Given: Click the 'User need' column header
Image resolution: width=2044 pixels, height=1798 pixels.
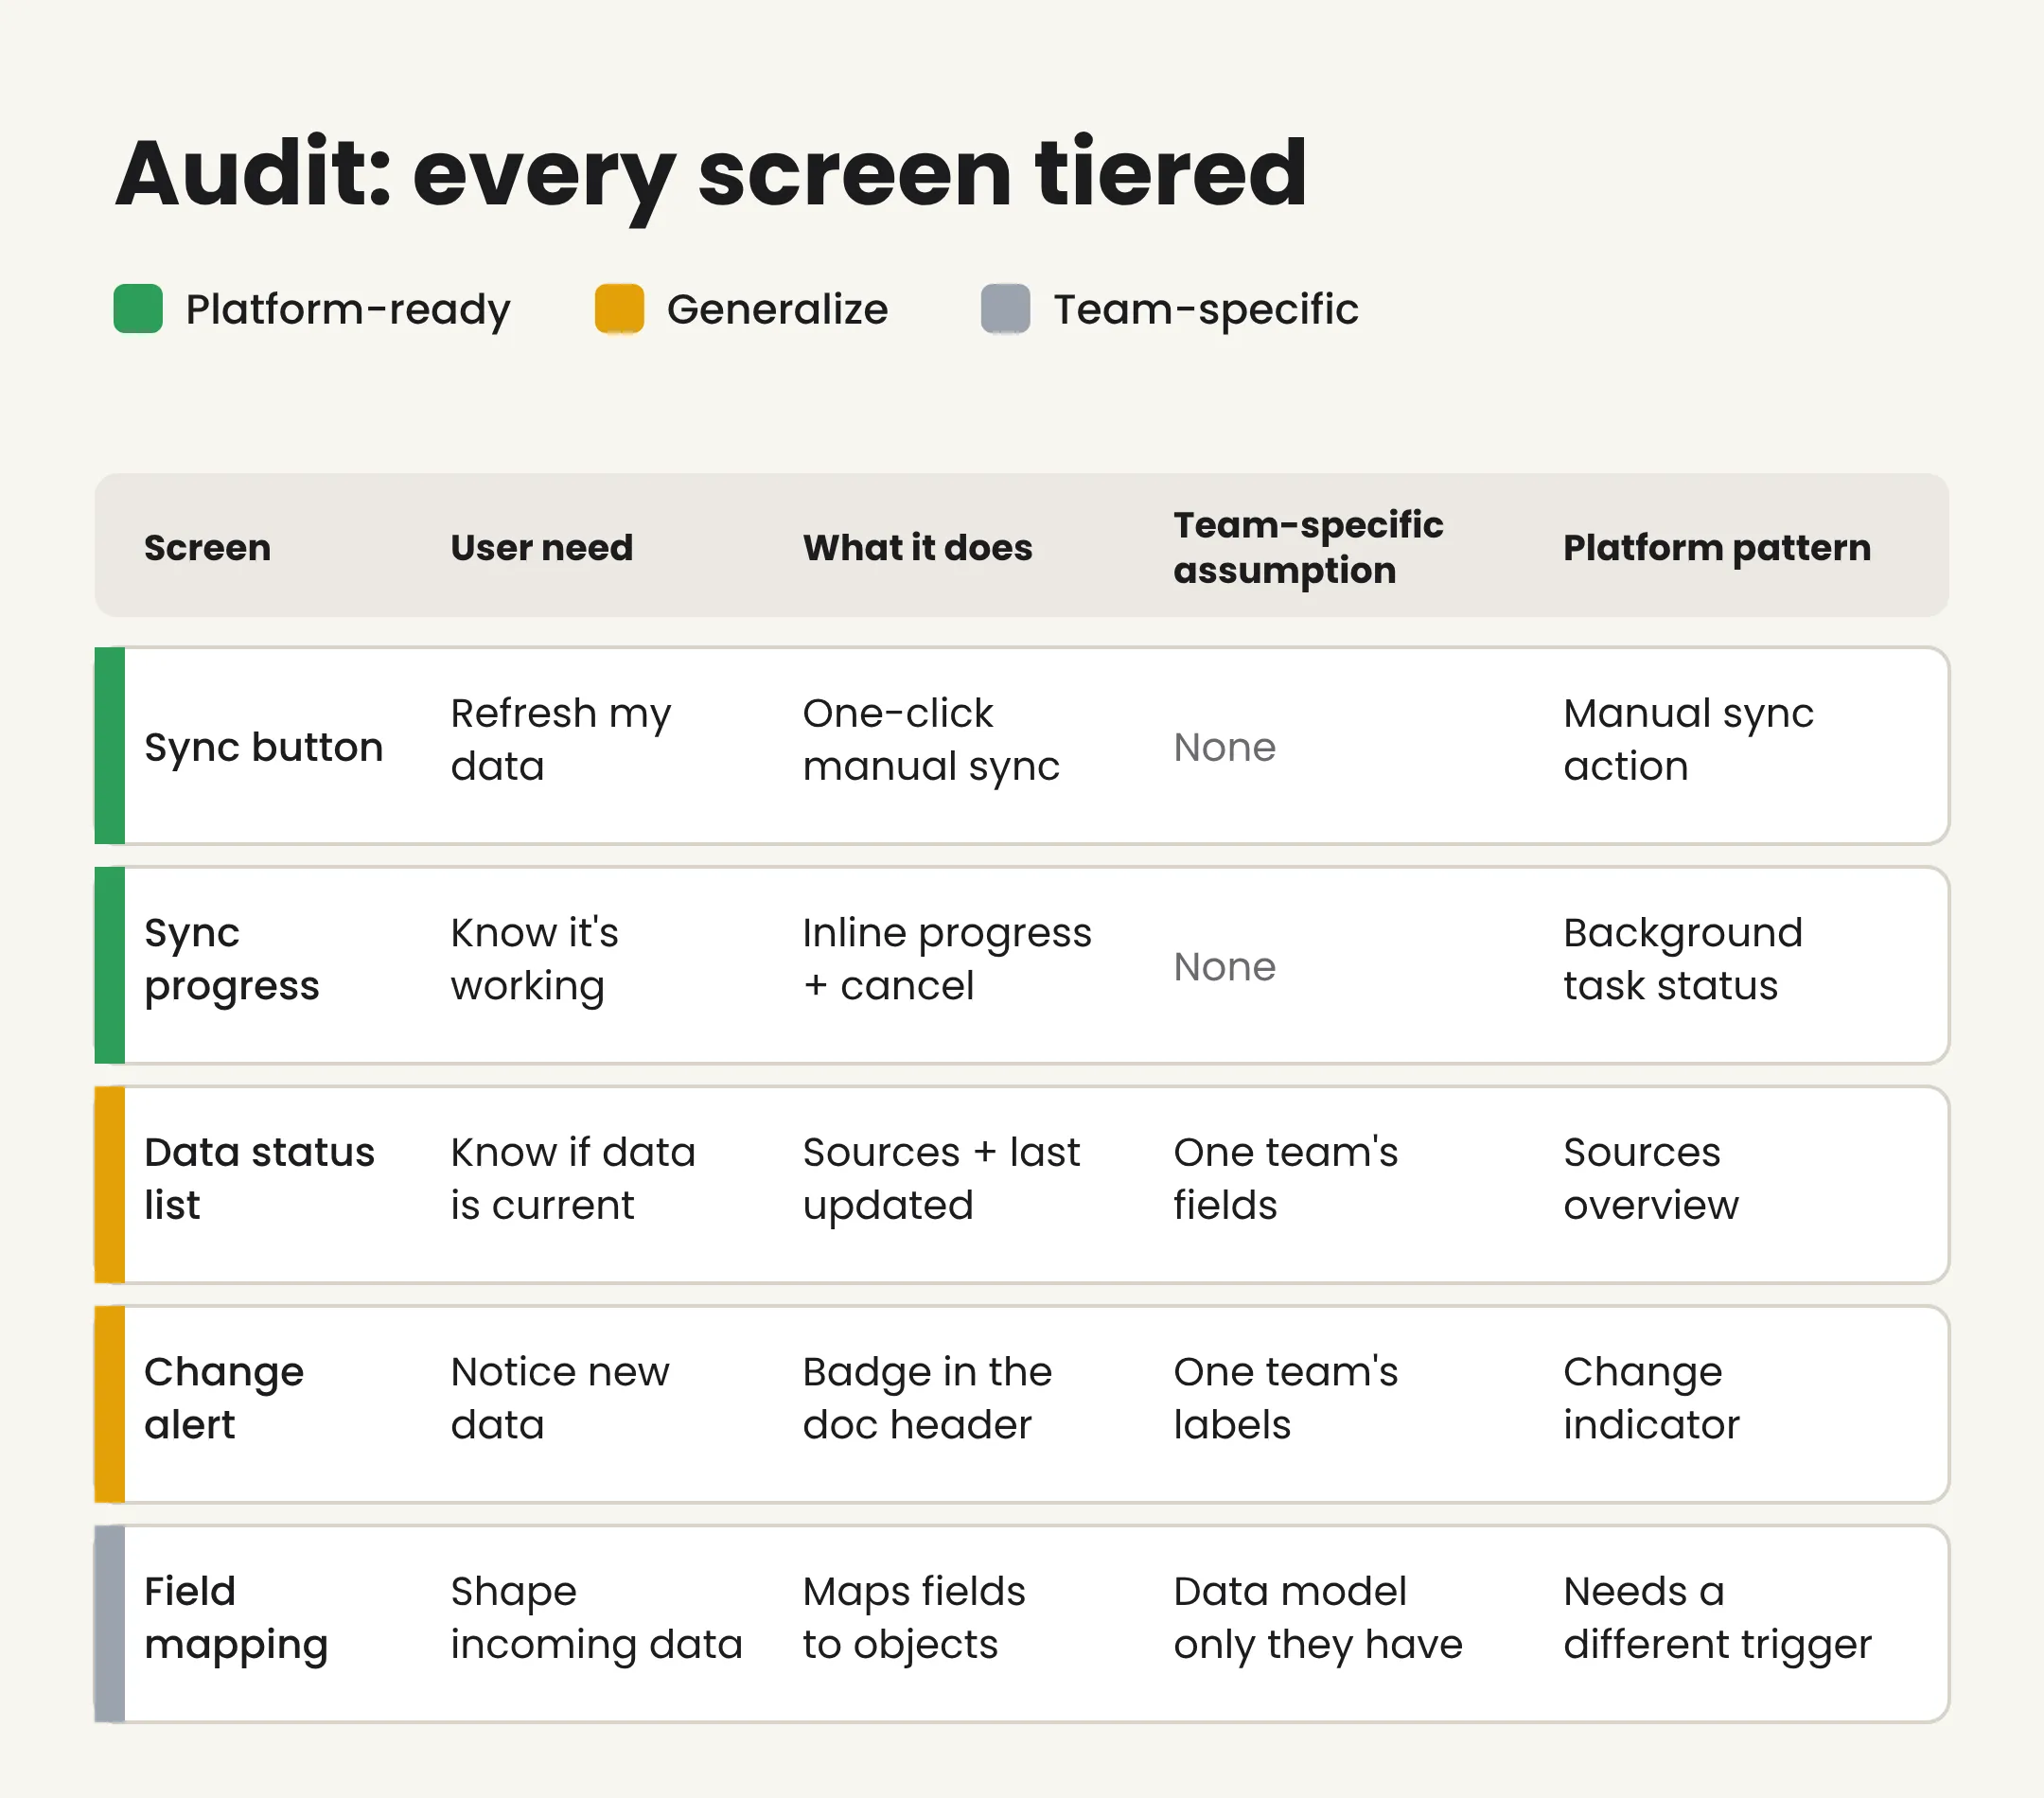Looking at the screenshot, I should [x=541, y=547].
